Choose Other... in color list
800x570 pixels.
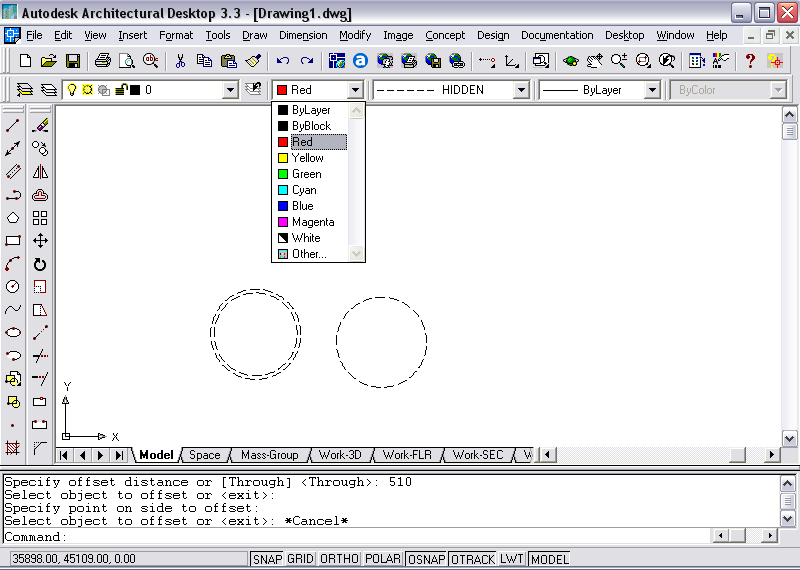click(x=311, y=254)
